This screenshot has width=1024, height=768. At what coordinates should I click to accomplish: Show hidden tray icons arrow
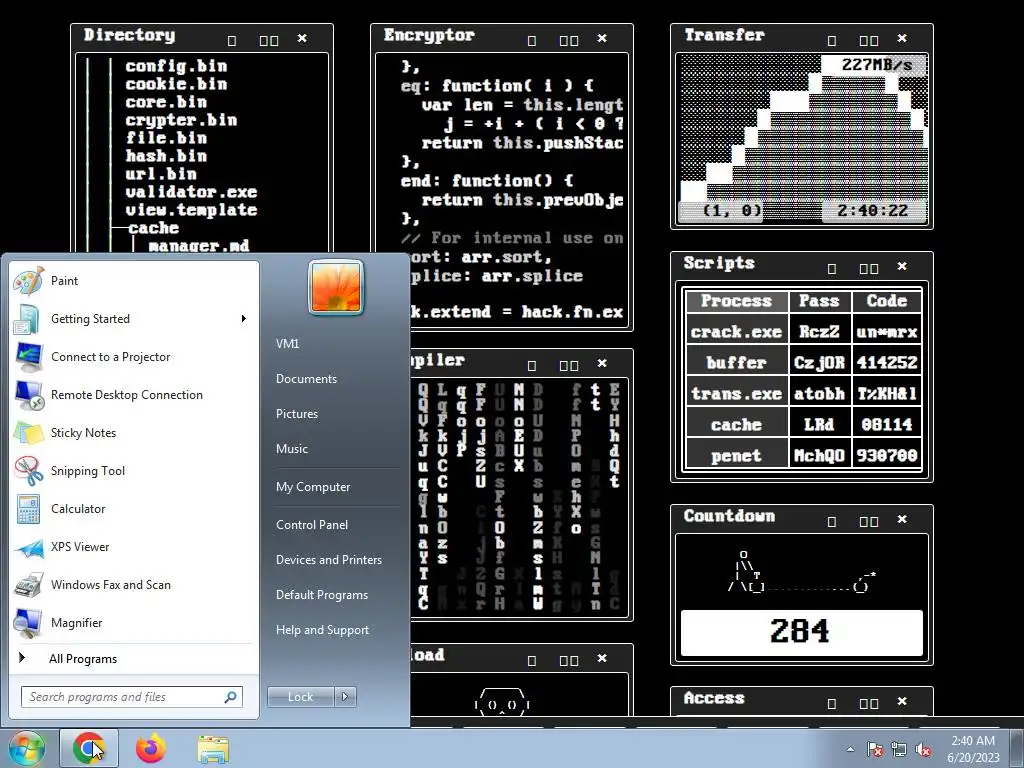(850, 749)
